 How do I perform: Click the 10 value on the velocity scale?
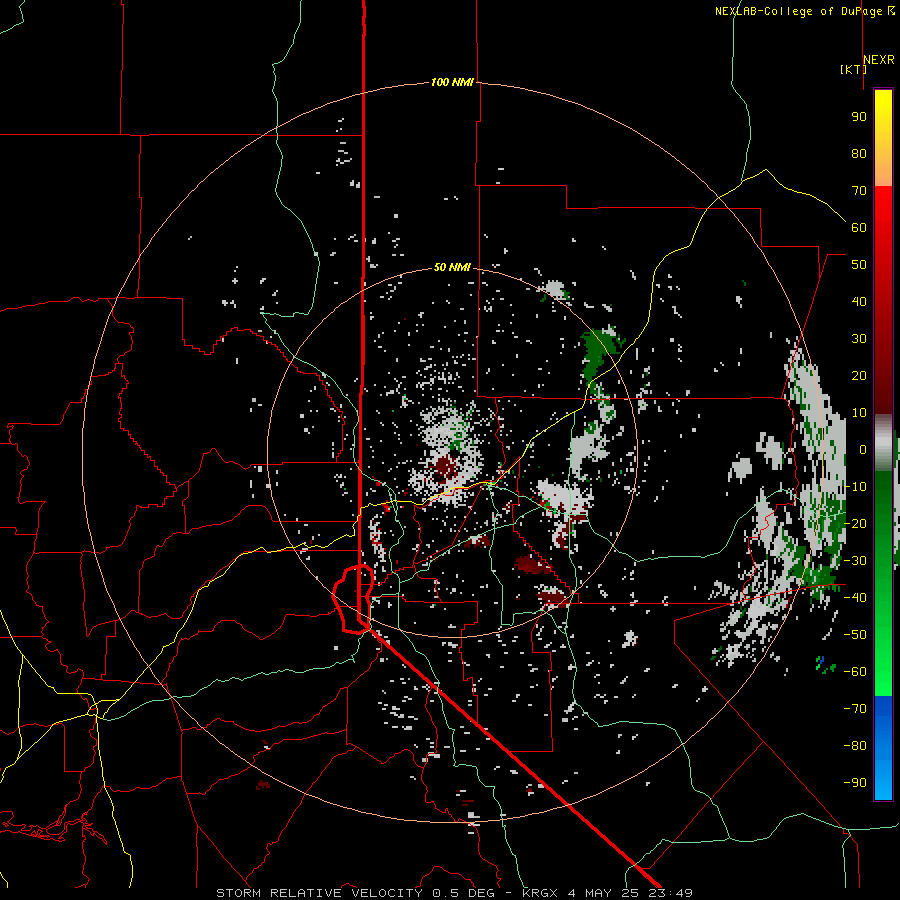pyautogui.click(x=859, y=413)
